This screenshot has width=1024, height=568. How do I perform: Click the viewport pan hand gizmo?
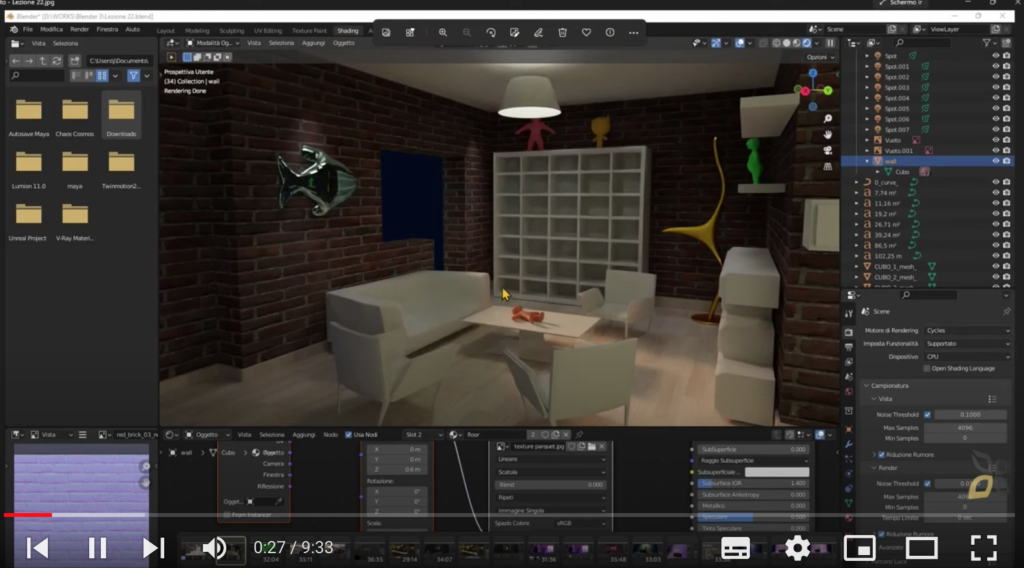click(x=827, y=134)
